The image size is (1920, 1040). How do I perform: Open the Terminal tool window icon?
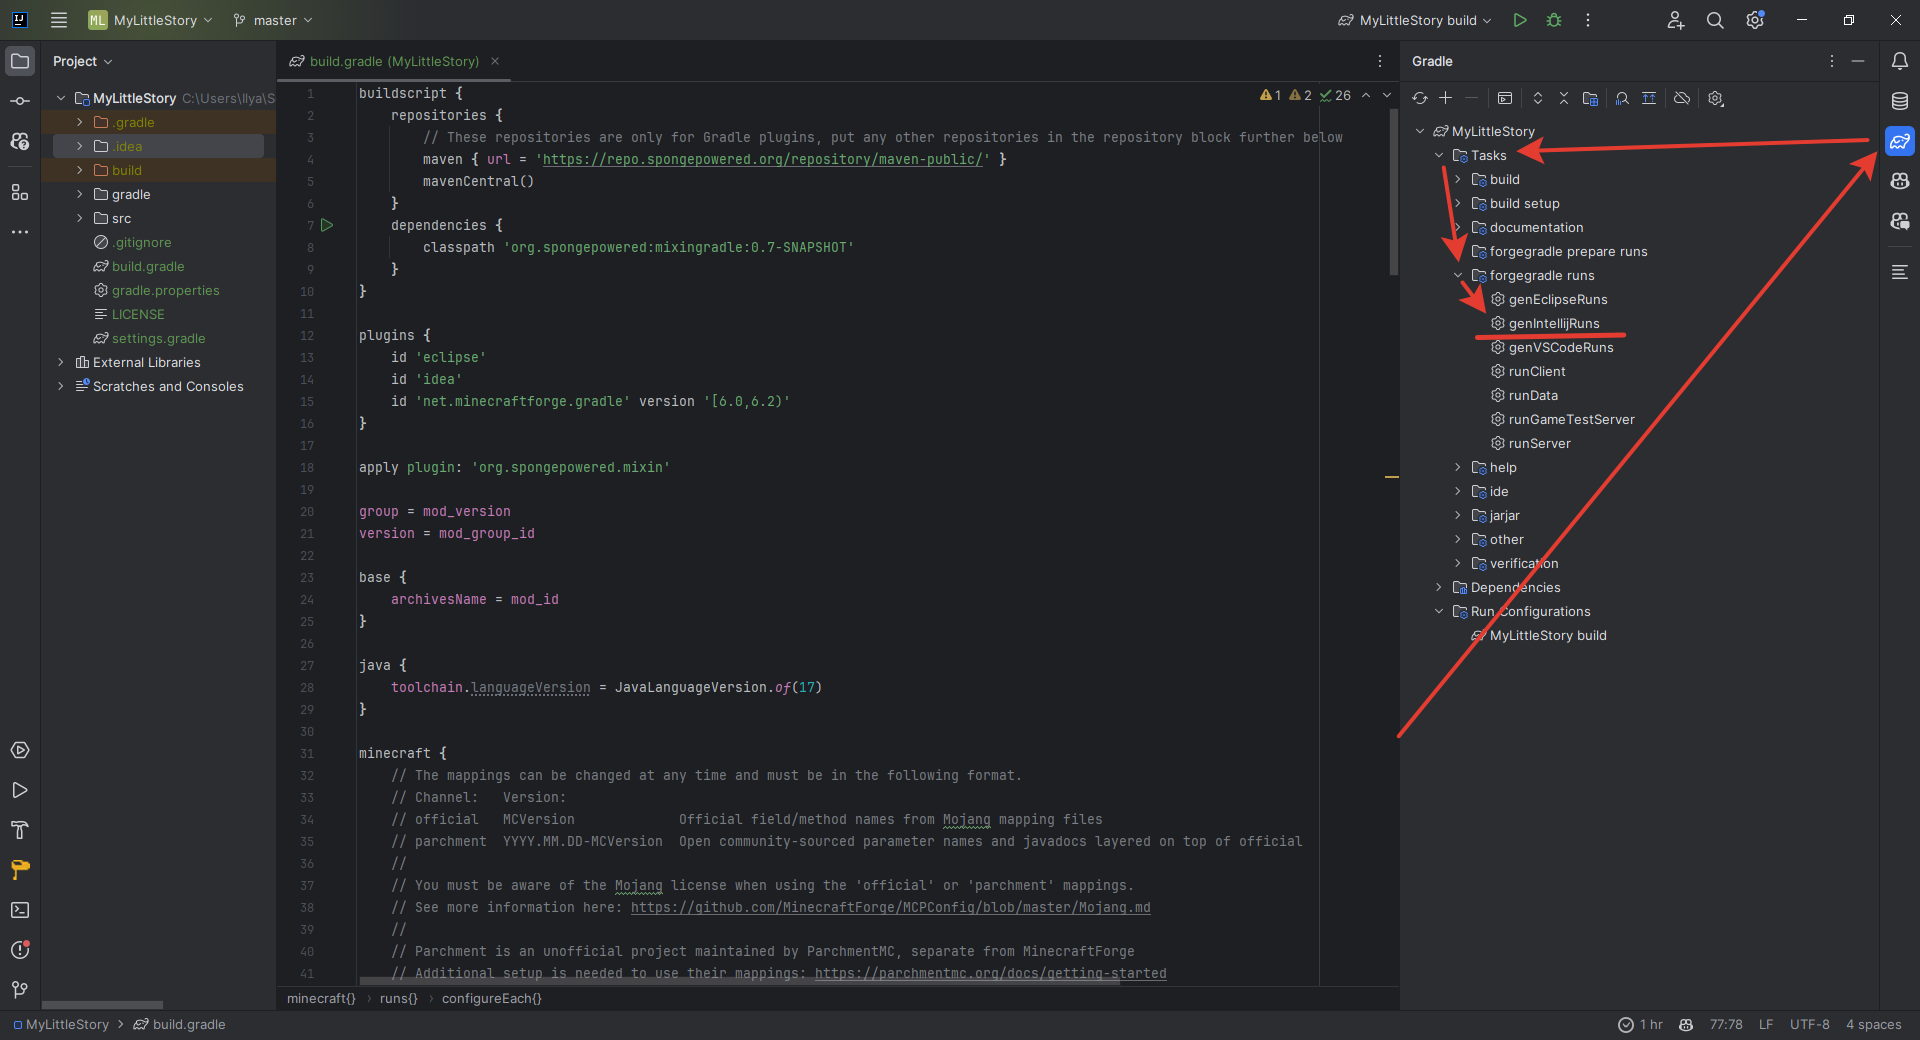20,910
